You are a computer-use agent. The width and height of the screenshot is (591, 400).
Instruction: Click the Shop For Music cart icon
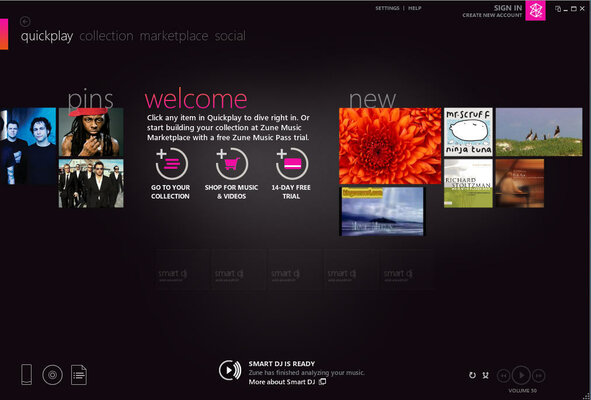231,163
